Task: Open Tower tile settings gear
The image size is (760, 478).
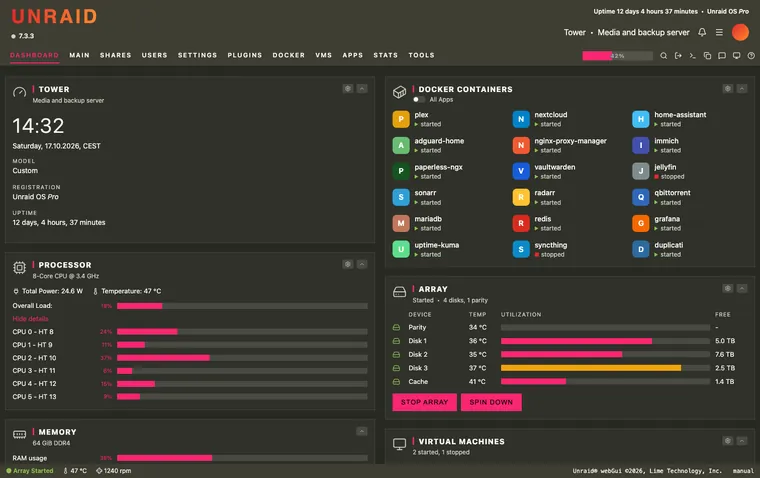Action: pos(348,89)
